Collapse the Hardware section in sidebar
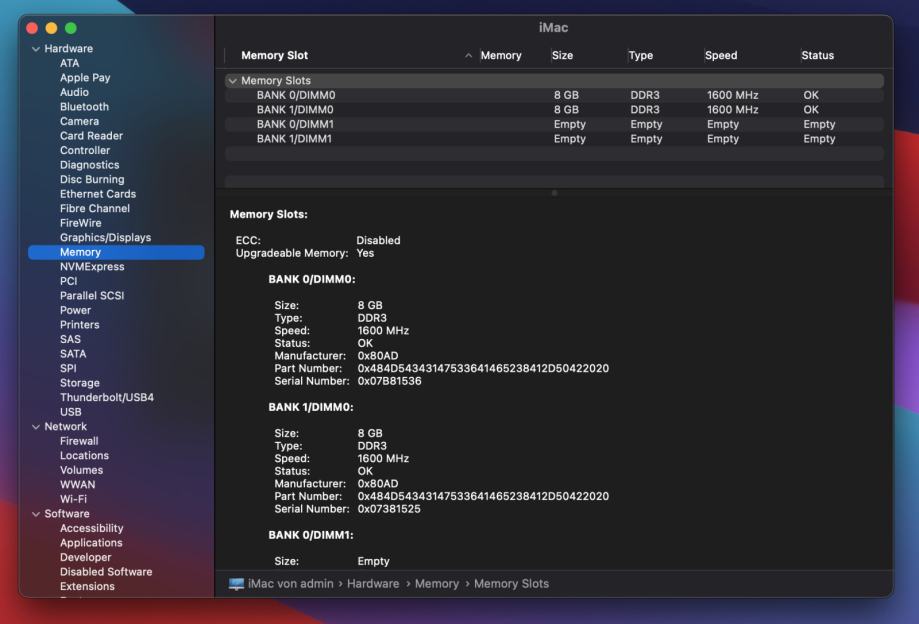Image resolution: width=919 pixels, height=624 pixels. pyautogui.click(x=36, y=49)
